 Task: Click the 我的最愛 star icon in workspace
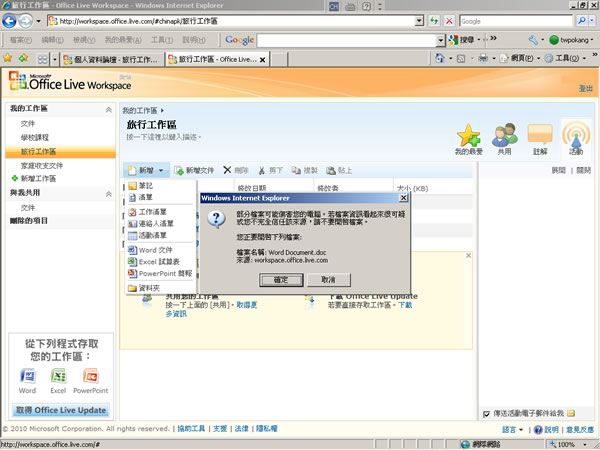[468, 139]
